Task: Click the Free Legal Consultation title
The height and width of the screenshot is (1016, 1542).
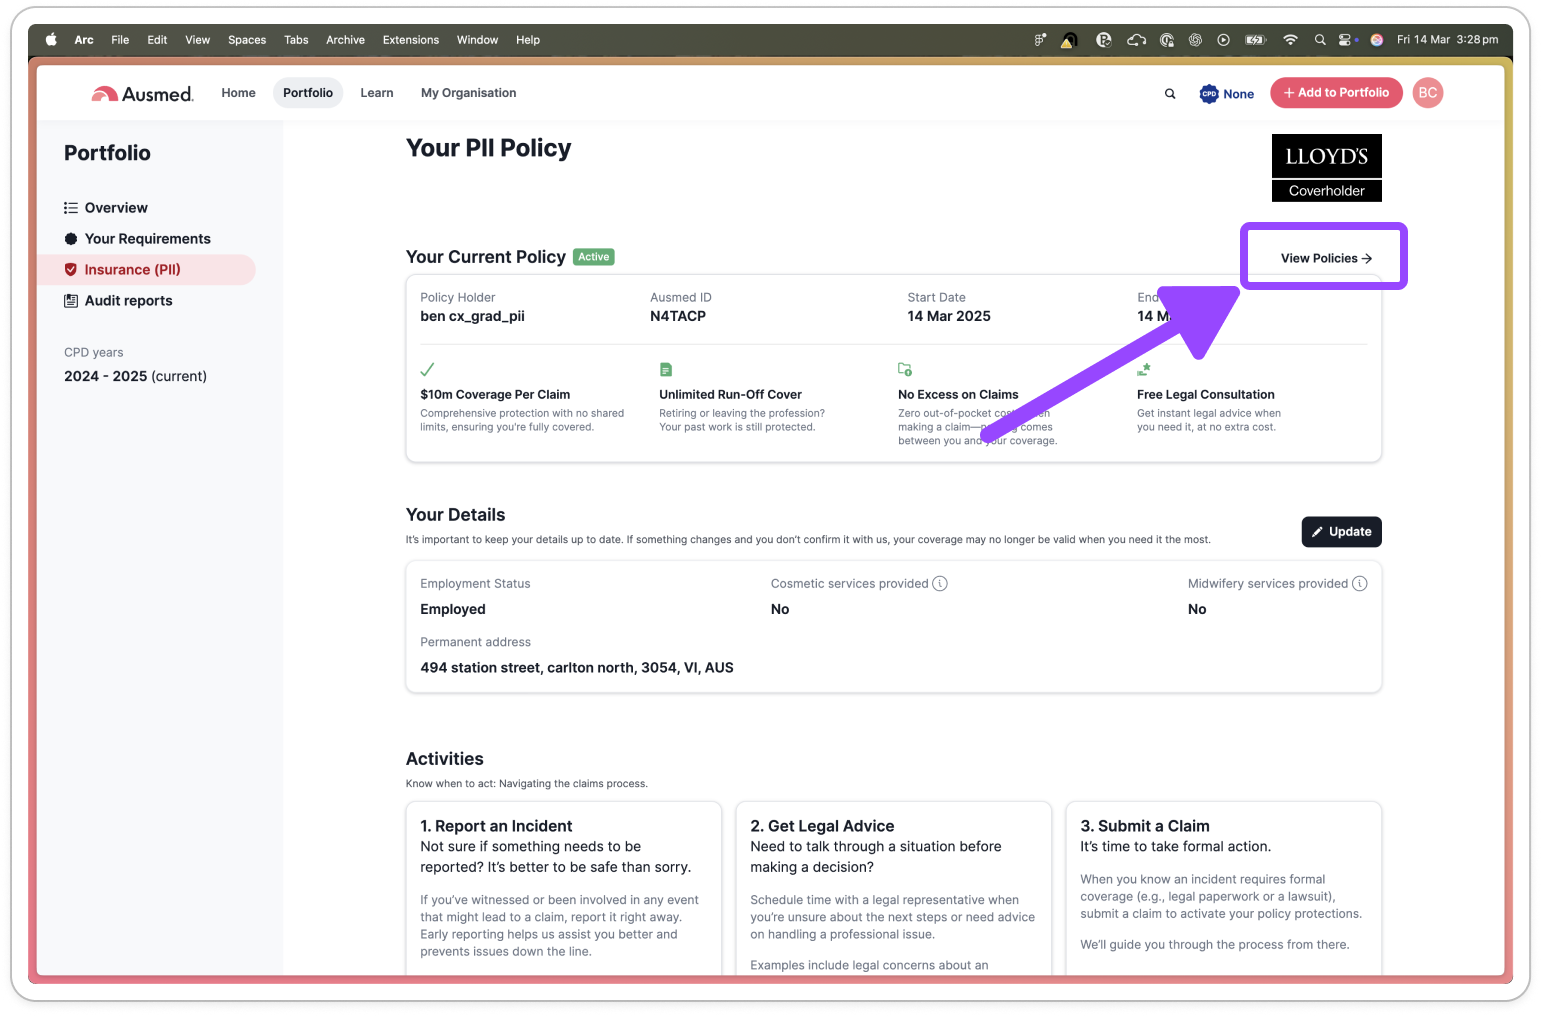Action: point(1206,395)
